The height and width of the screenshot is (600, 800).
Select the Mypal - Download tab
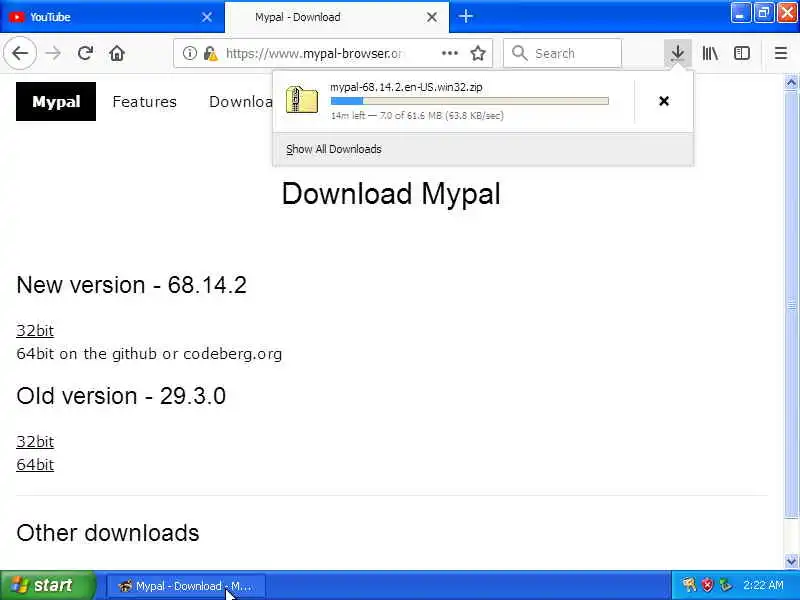coord(337,17)
